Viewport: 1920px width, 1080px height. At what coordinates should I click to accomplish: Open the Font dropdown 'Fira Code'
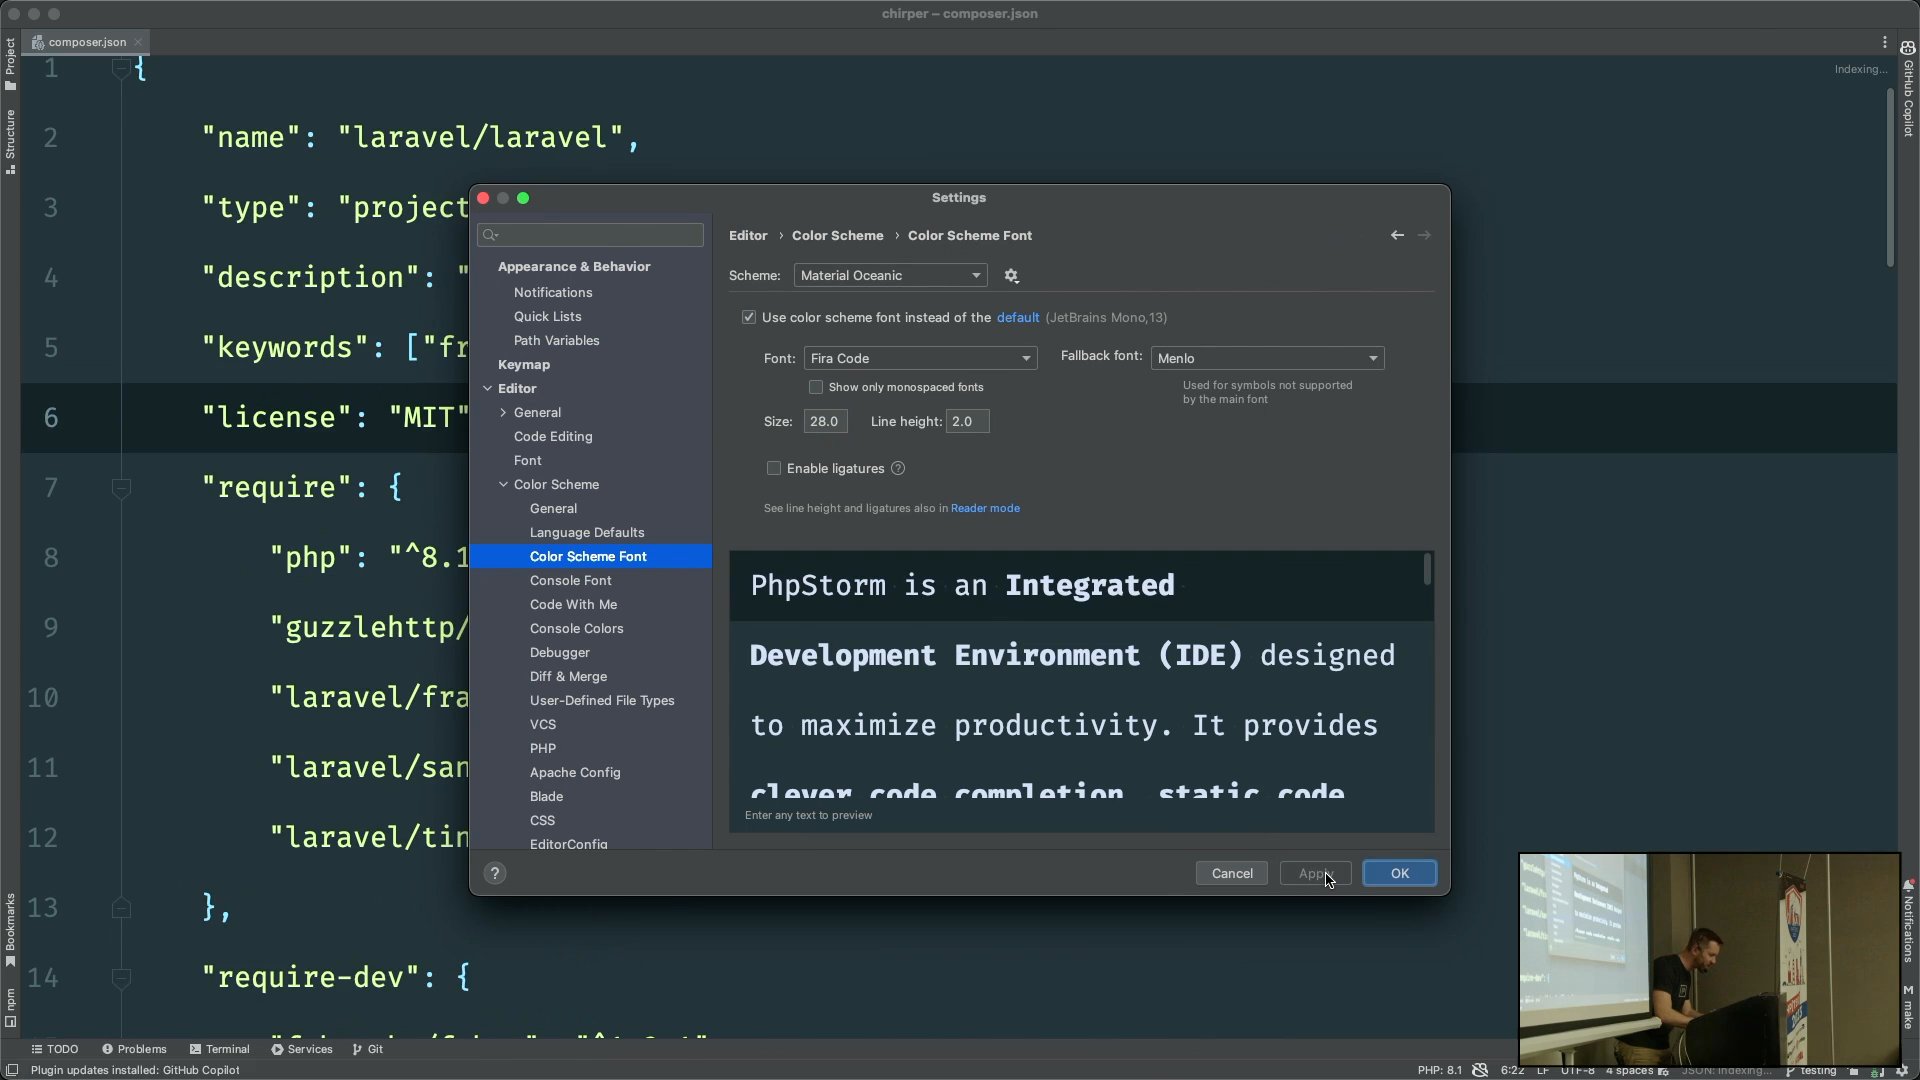pyautogui.click(x=920, y=358)
